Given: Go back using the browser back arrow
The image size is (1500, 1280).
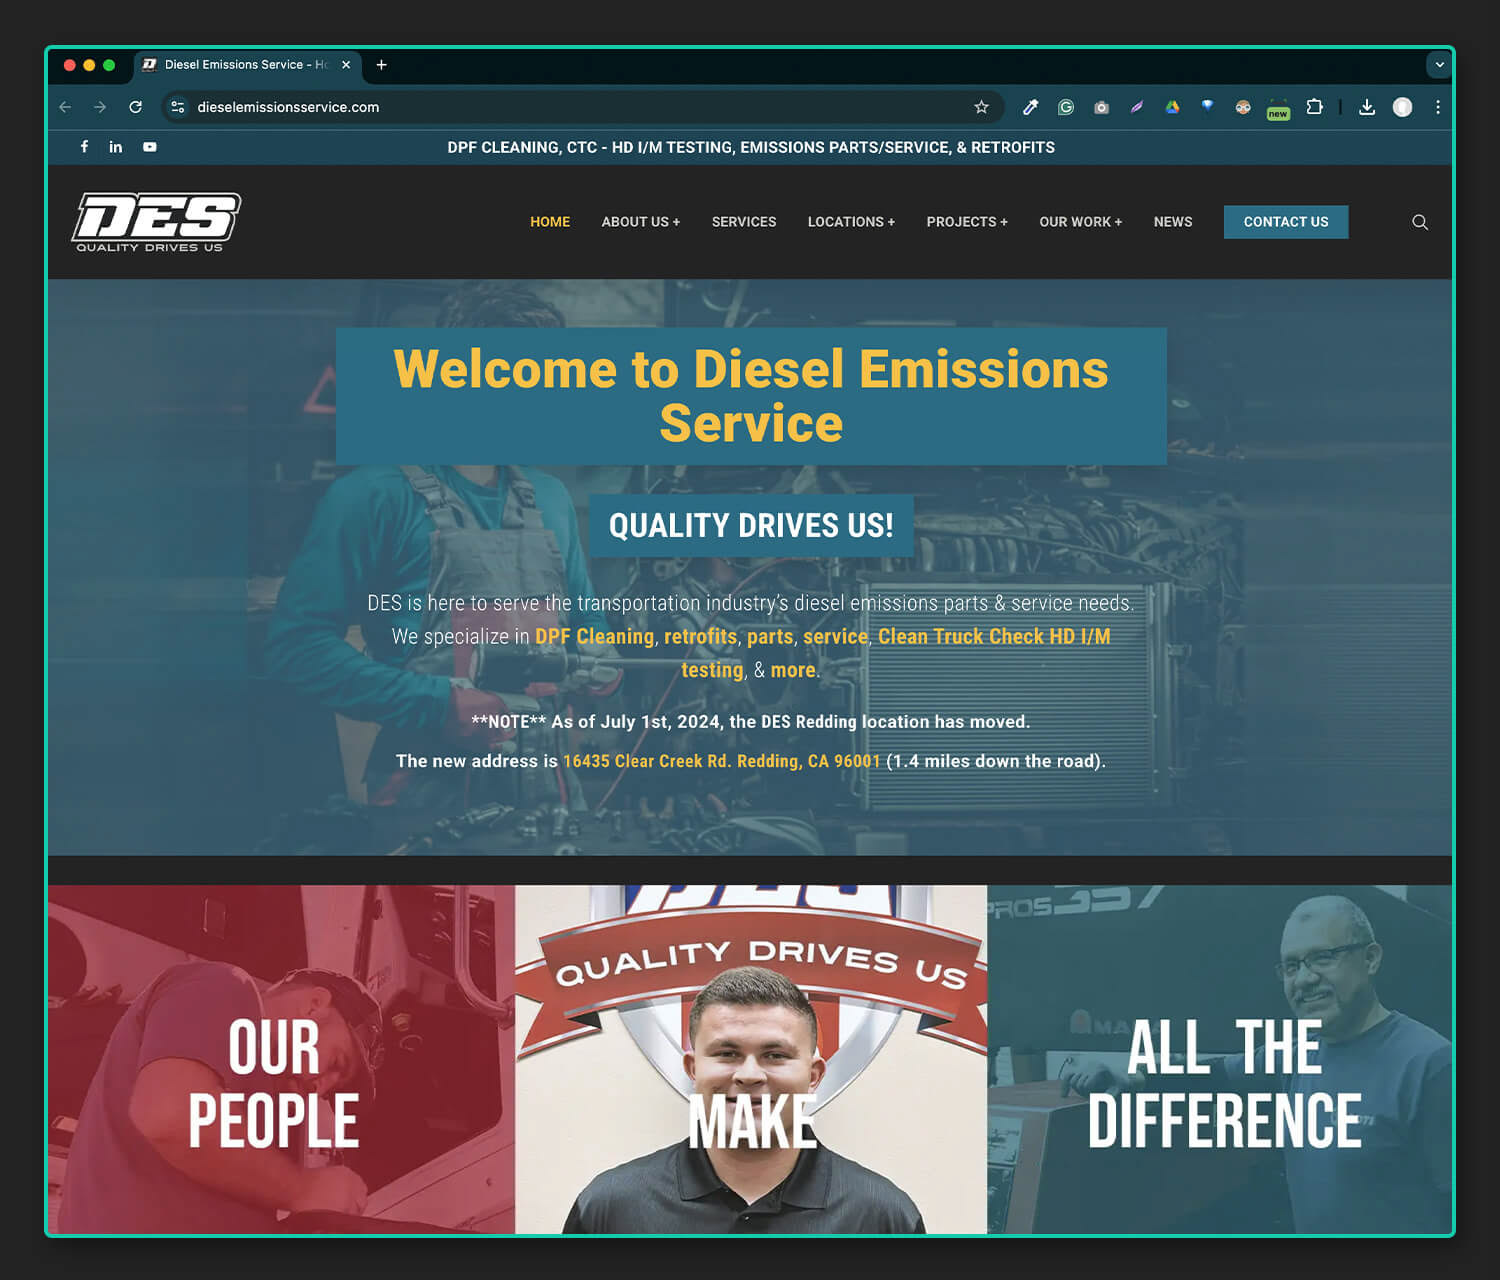Looking at the screenshot, I should [x=65, y=107].
